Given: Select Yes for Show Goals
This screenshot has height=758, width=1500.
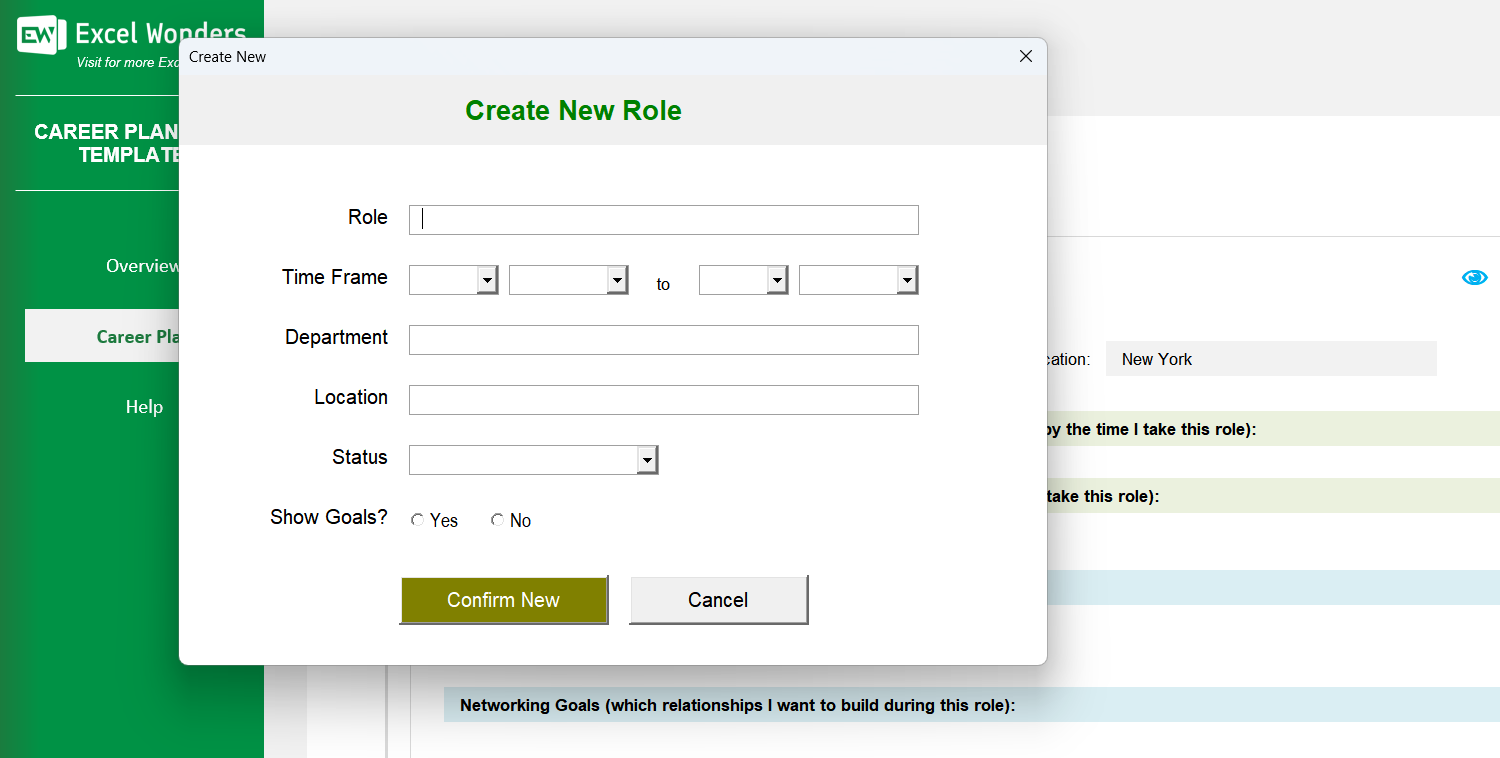Looking at the screenshot, I should pyautogui.click(x=418, y=518).
